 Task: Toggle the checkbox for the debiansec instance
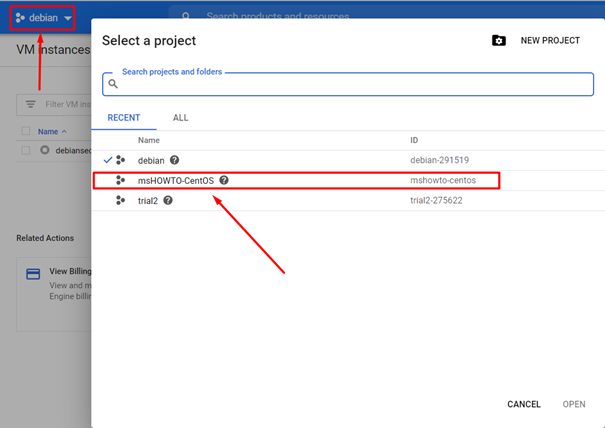(26, 150)
